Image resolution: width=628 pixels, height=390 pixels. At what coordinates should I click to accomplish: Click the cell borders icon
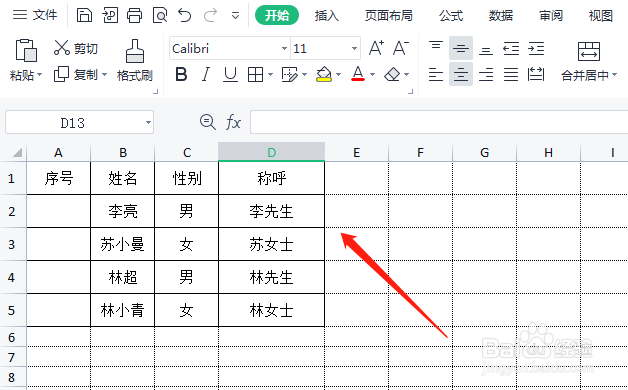pos(255,74)
